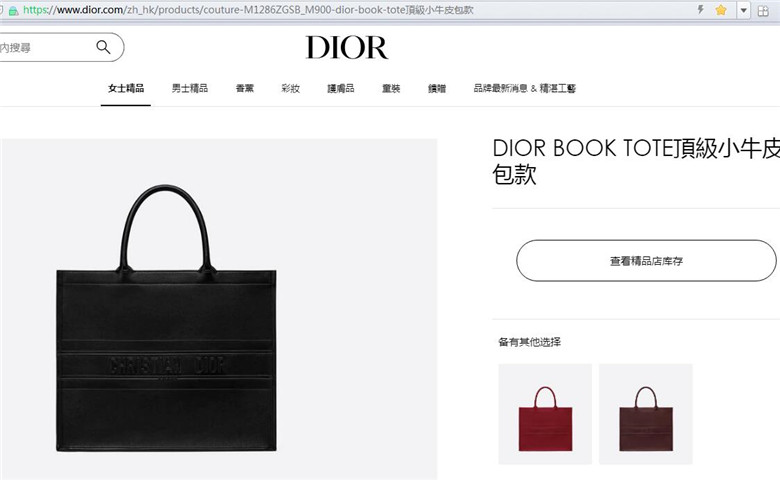Click the lightning bolt icon in address bar
This screenshot has width=780, height=480.
[701, 9]
